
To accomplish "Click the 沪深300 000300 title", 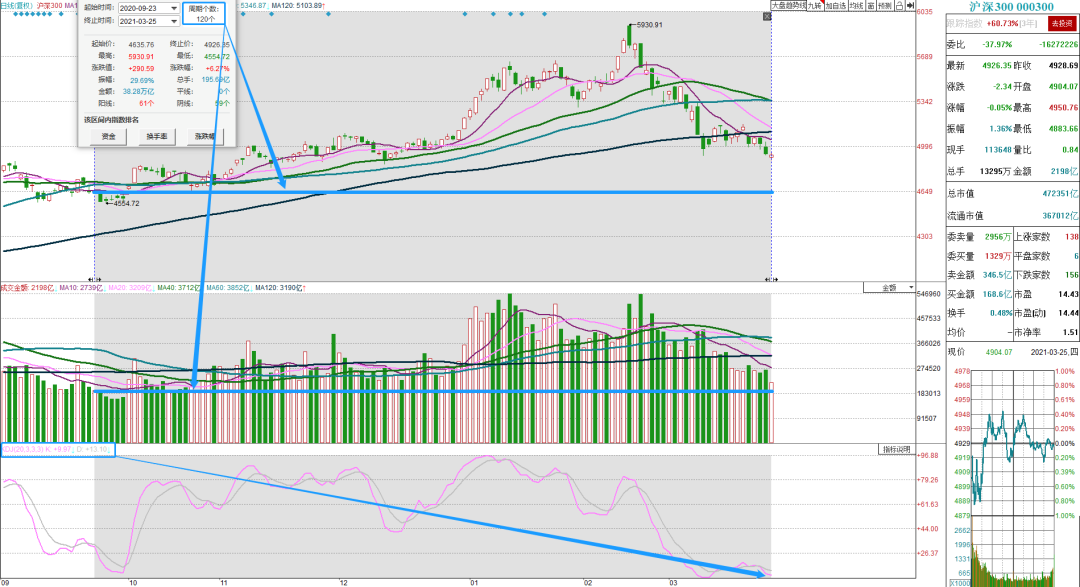I will click(1011, 7).
